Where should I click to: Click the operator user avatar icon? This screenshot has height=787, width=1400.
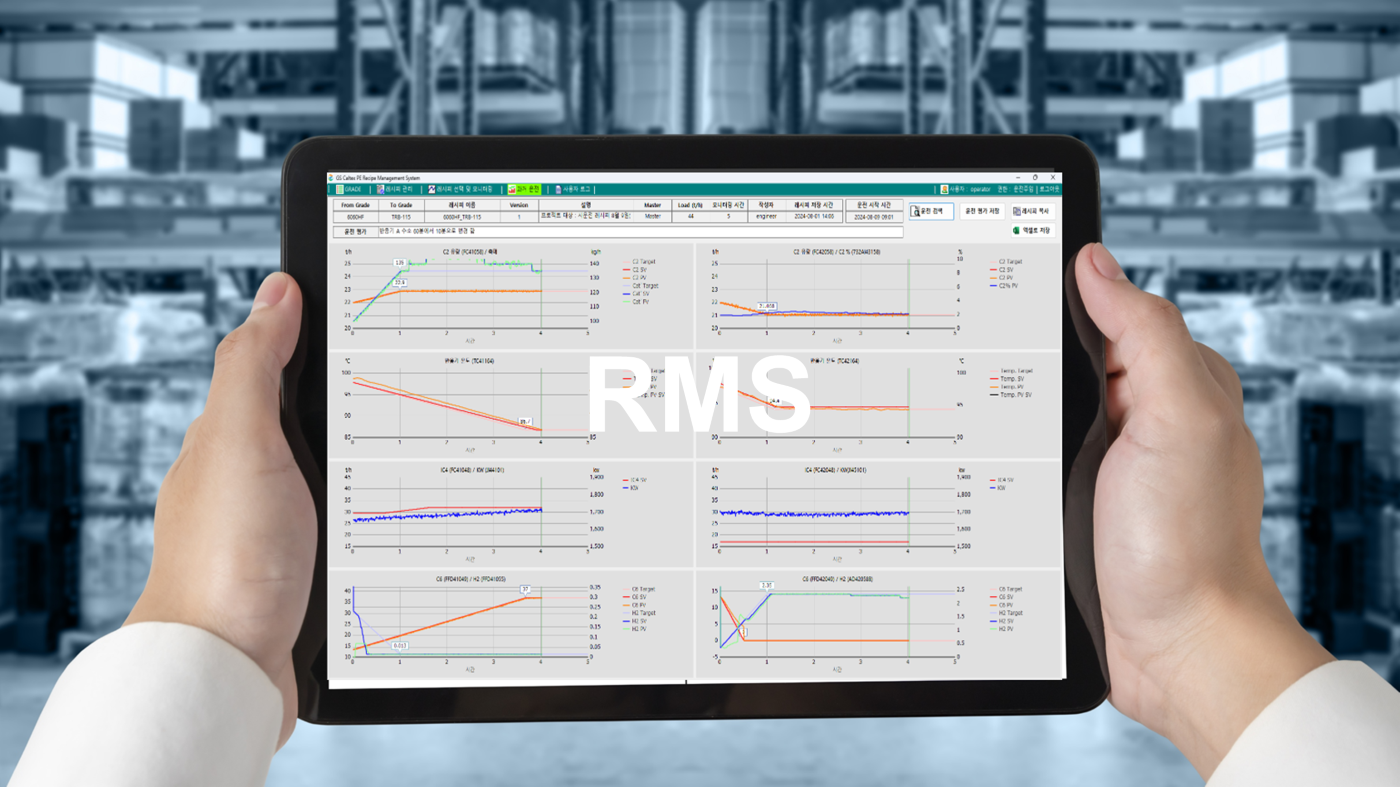[944, 189]
